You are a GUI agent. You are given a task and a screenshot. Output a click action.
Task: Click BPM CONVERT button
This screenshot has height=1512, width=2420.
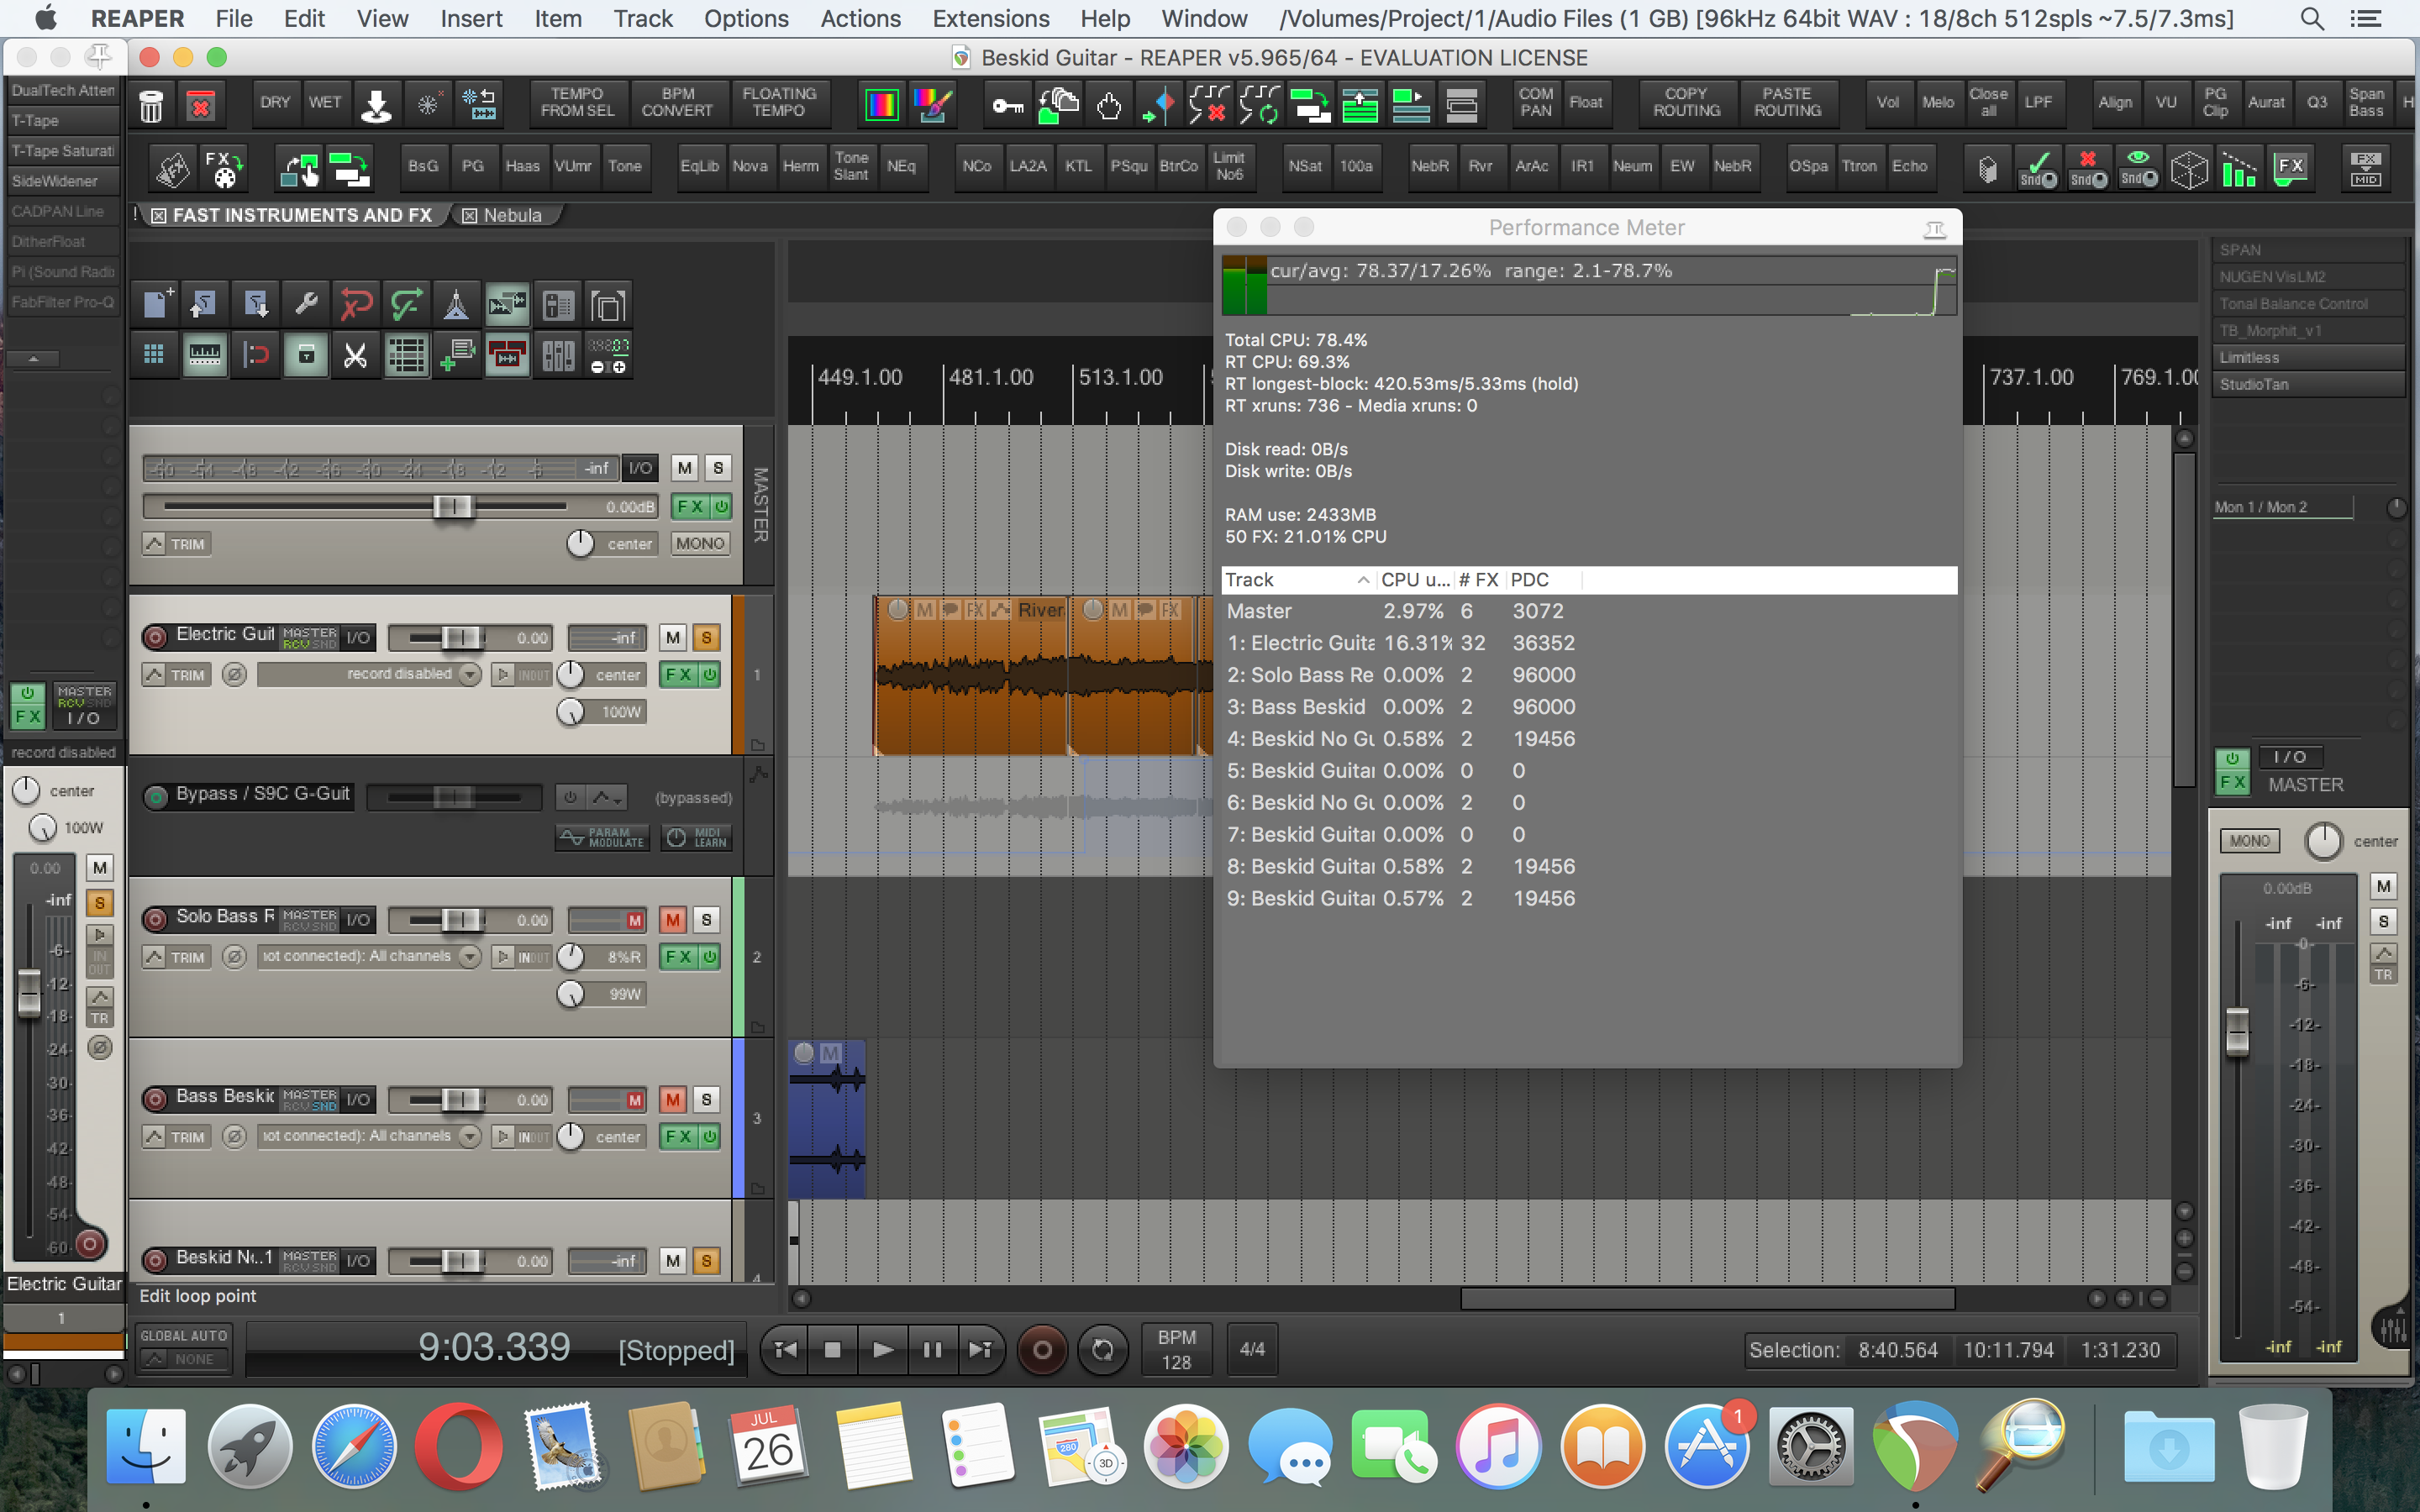tap(677, 103)
